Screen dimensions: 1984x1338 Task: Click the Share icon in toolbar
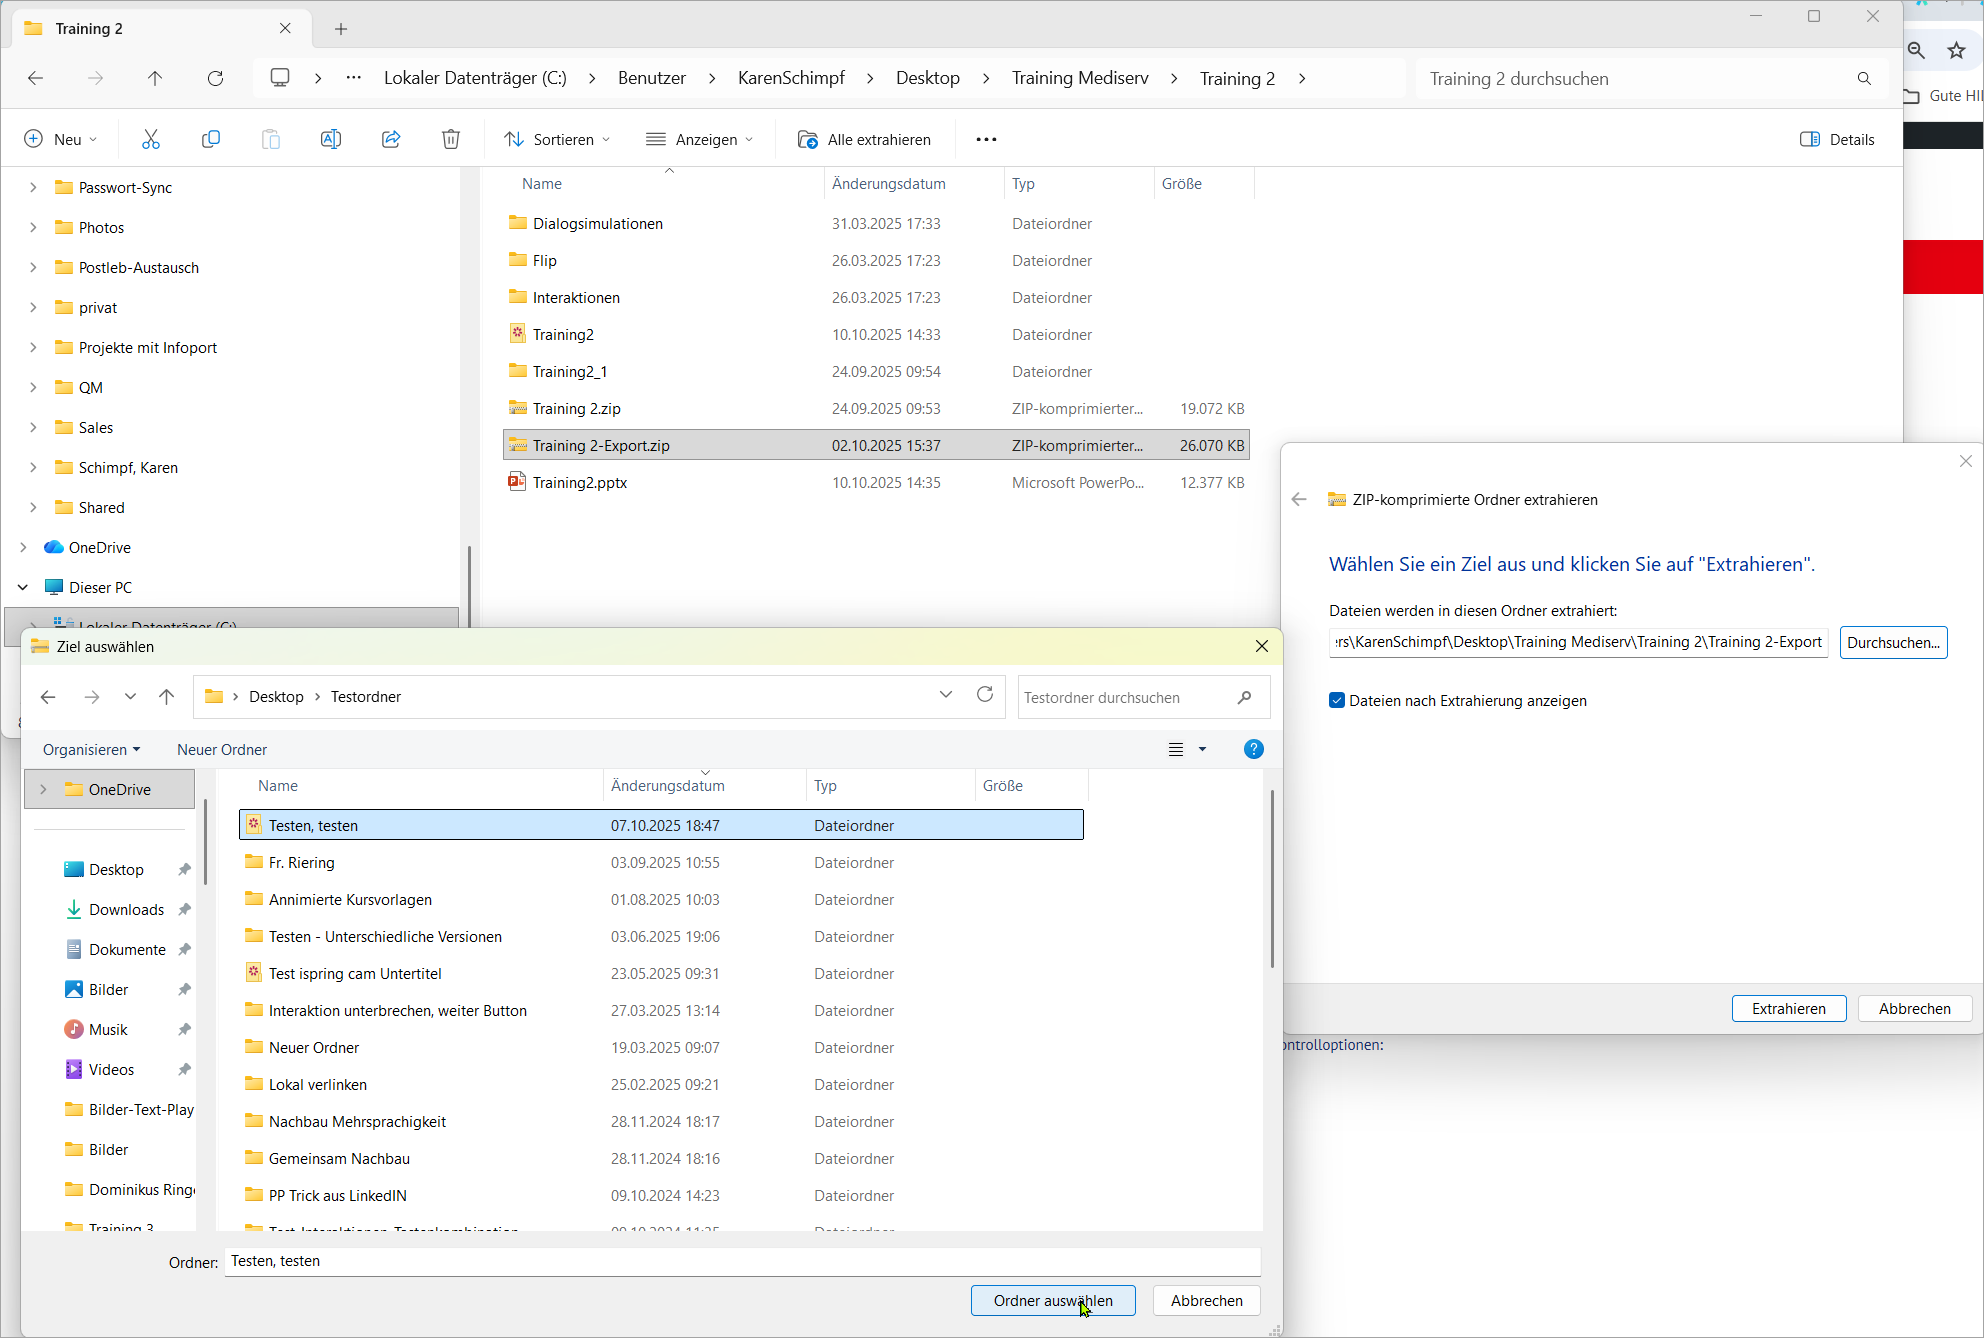coord(391,139)
